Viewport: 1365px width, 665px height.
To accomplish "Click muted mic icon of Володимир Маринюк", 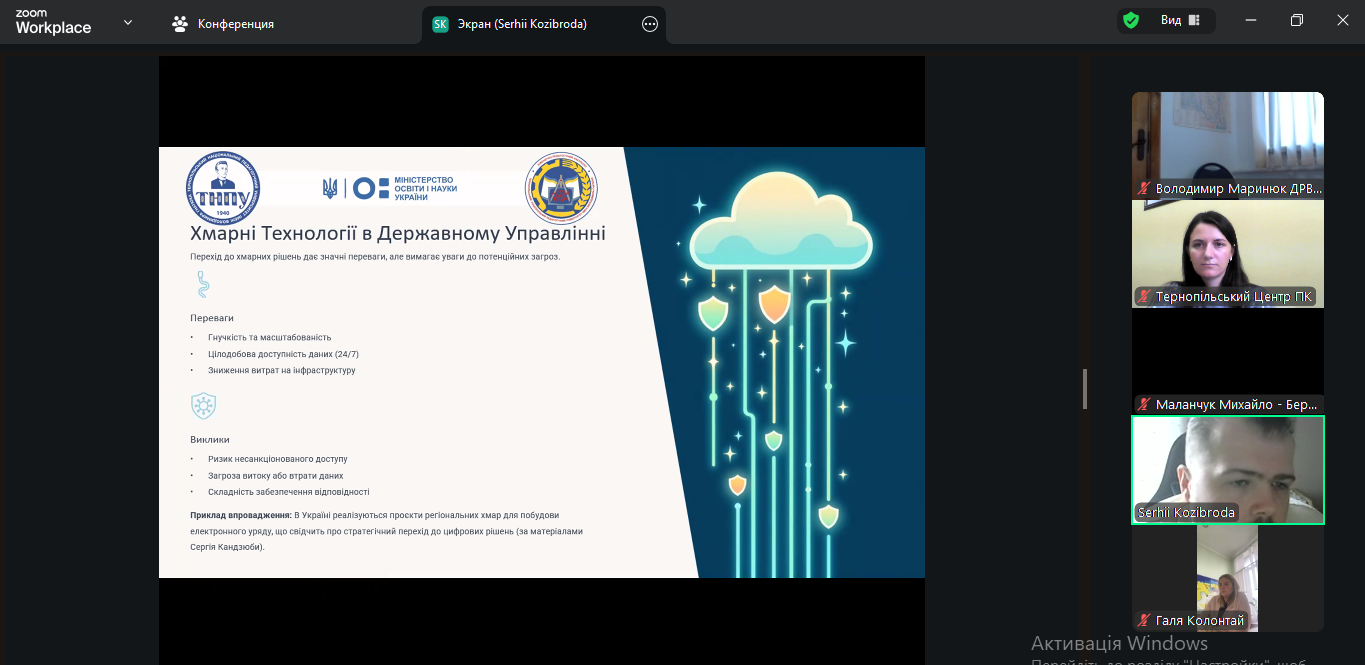I will pyautogui.click(x=1144, y=189).
